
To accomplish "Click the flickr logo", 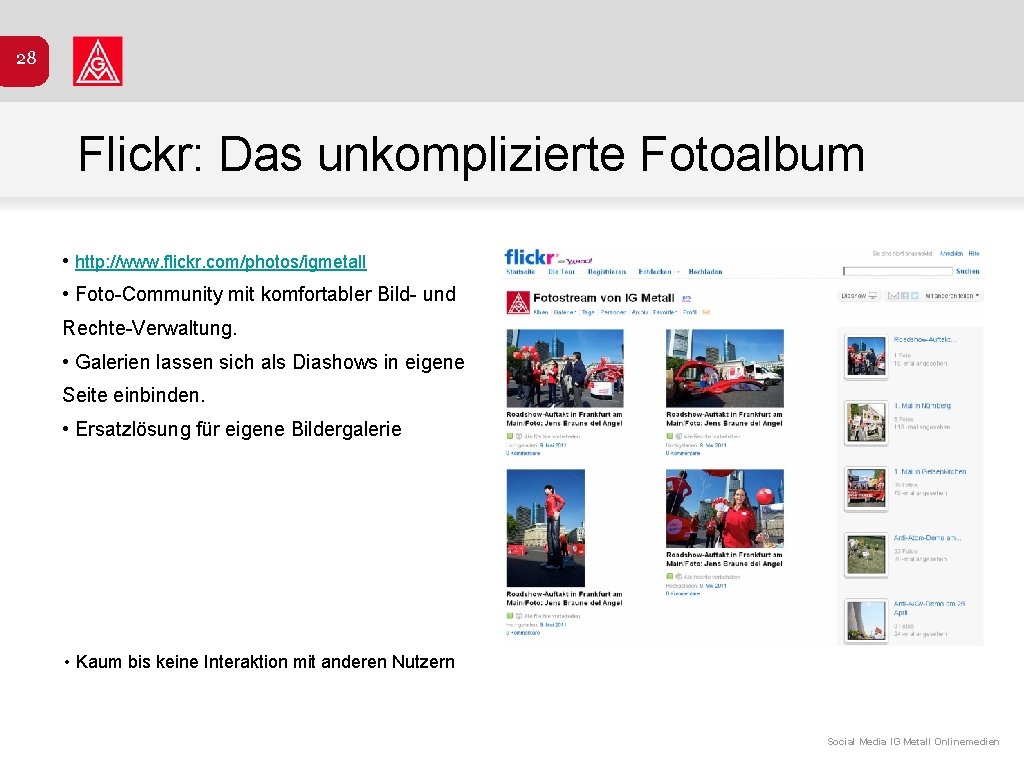I will (x=530, y=257).
